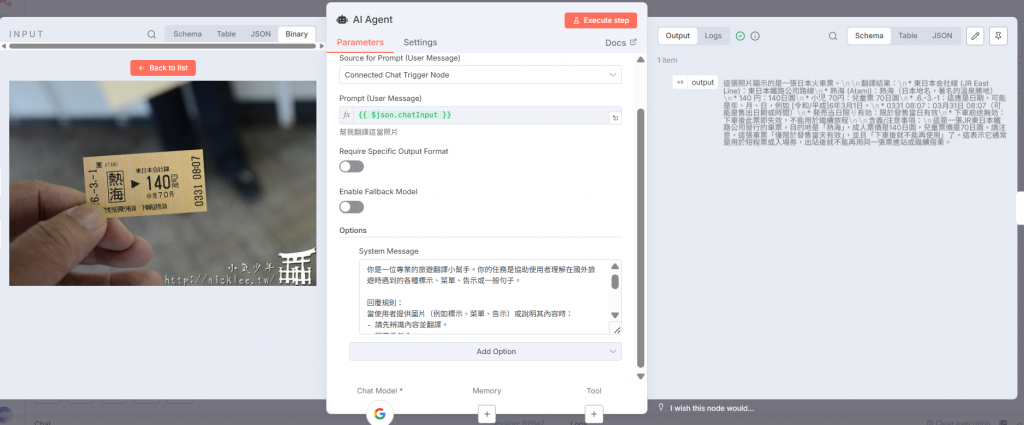
Task: Open the Docs link
Action: (620, 42)
